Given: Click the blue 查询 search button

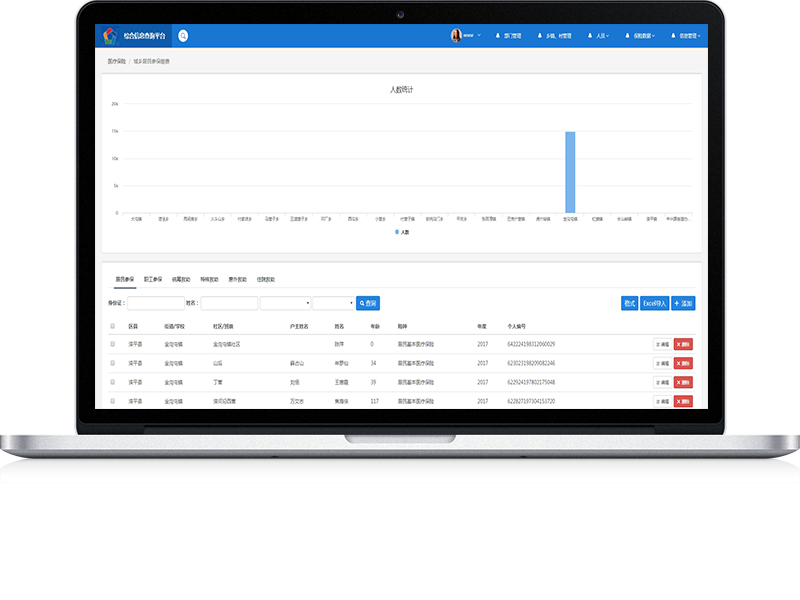Looking at the screenshot, I should [x=368, y=303].
